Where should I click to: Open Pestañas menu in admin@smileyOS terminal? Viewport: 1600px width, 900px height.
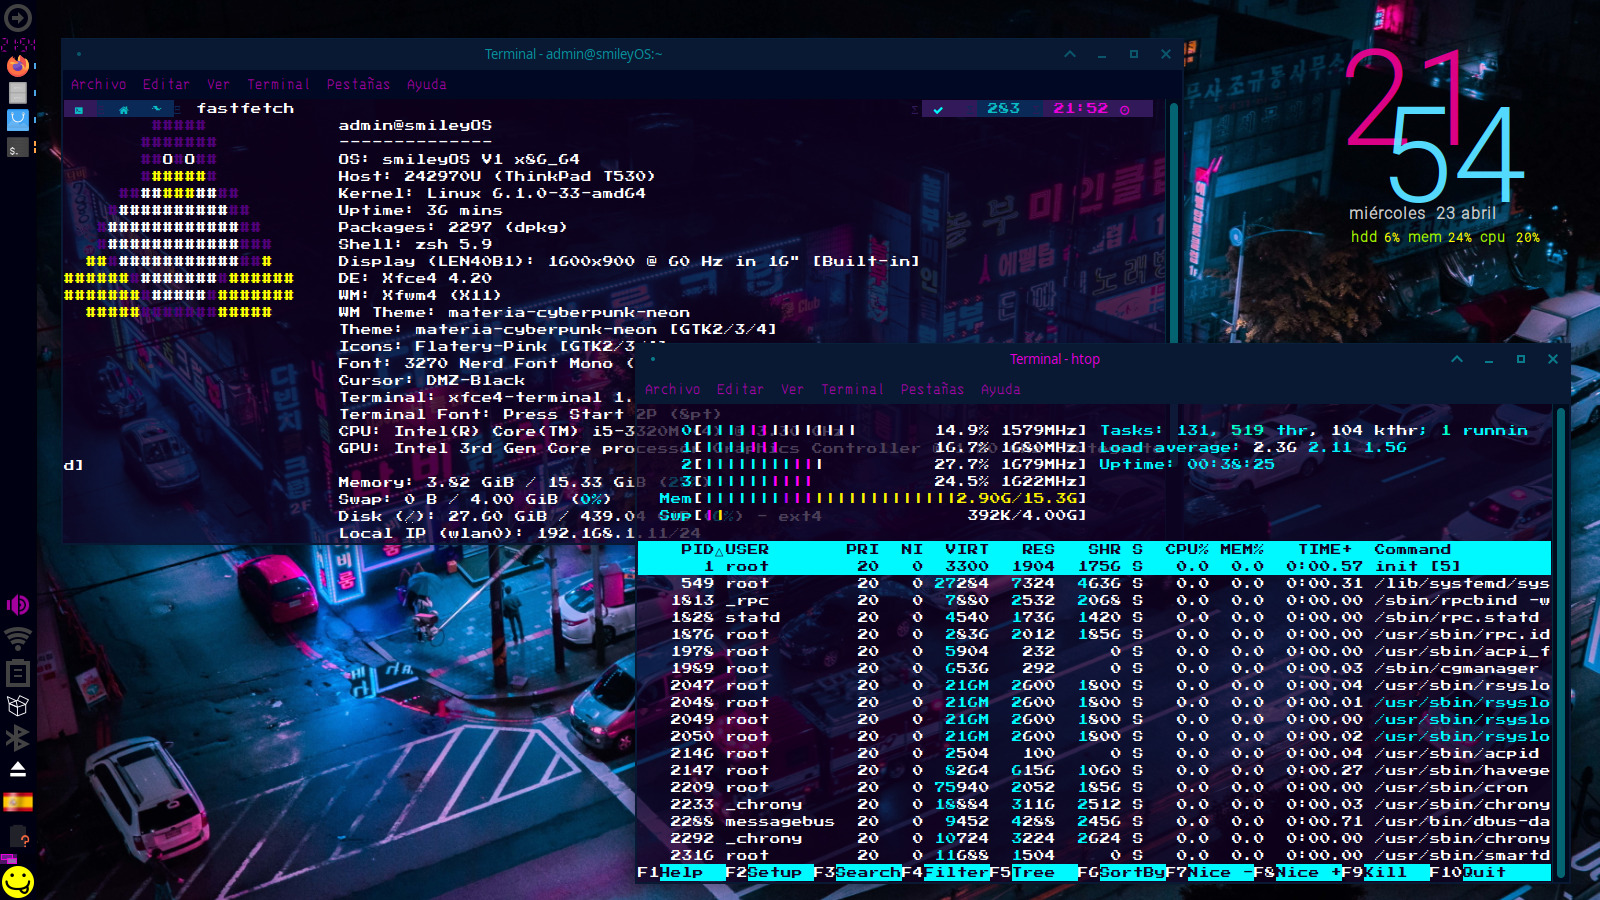358,85
